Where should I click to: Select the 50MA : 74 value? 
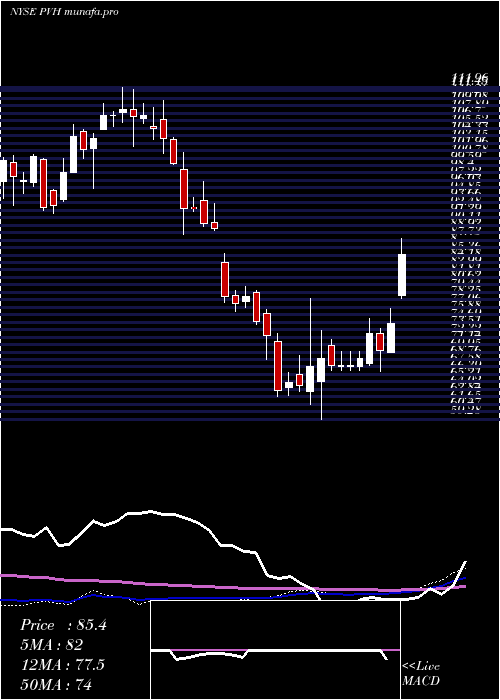tap(56, 684)
